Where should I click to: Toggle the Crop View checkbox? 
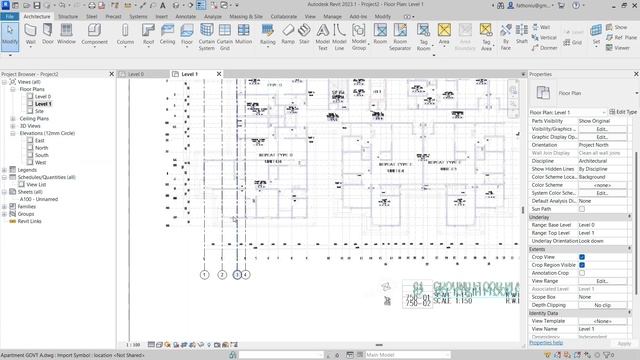pos(582,257)
